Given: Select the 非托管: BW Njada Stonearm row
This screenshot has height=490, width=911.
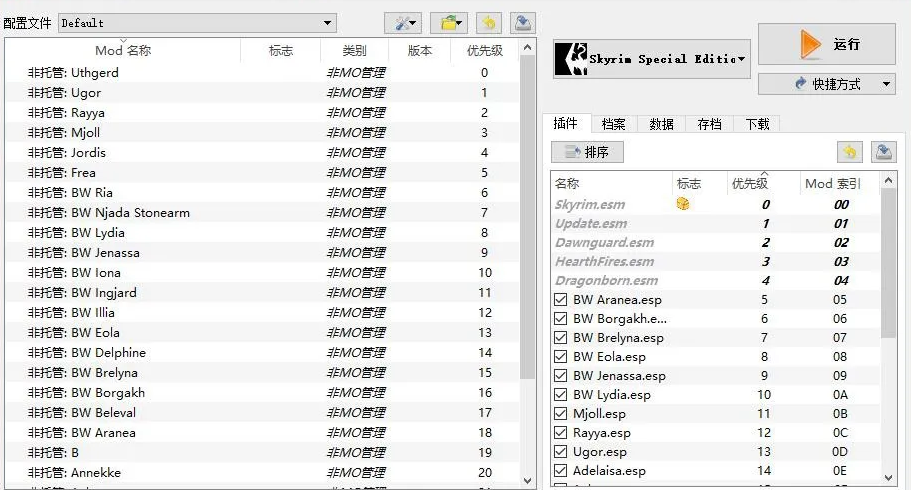Looking at the screenshot, I should point(262,213).
